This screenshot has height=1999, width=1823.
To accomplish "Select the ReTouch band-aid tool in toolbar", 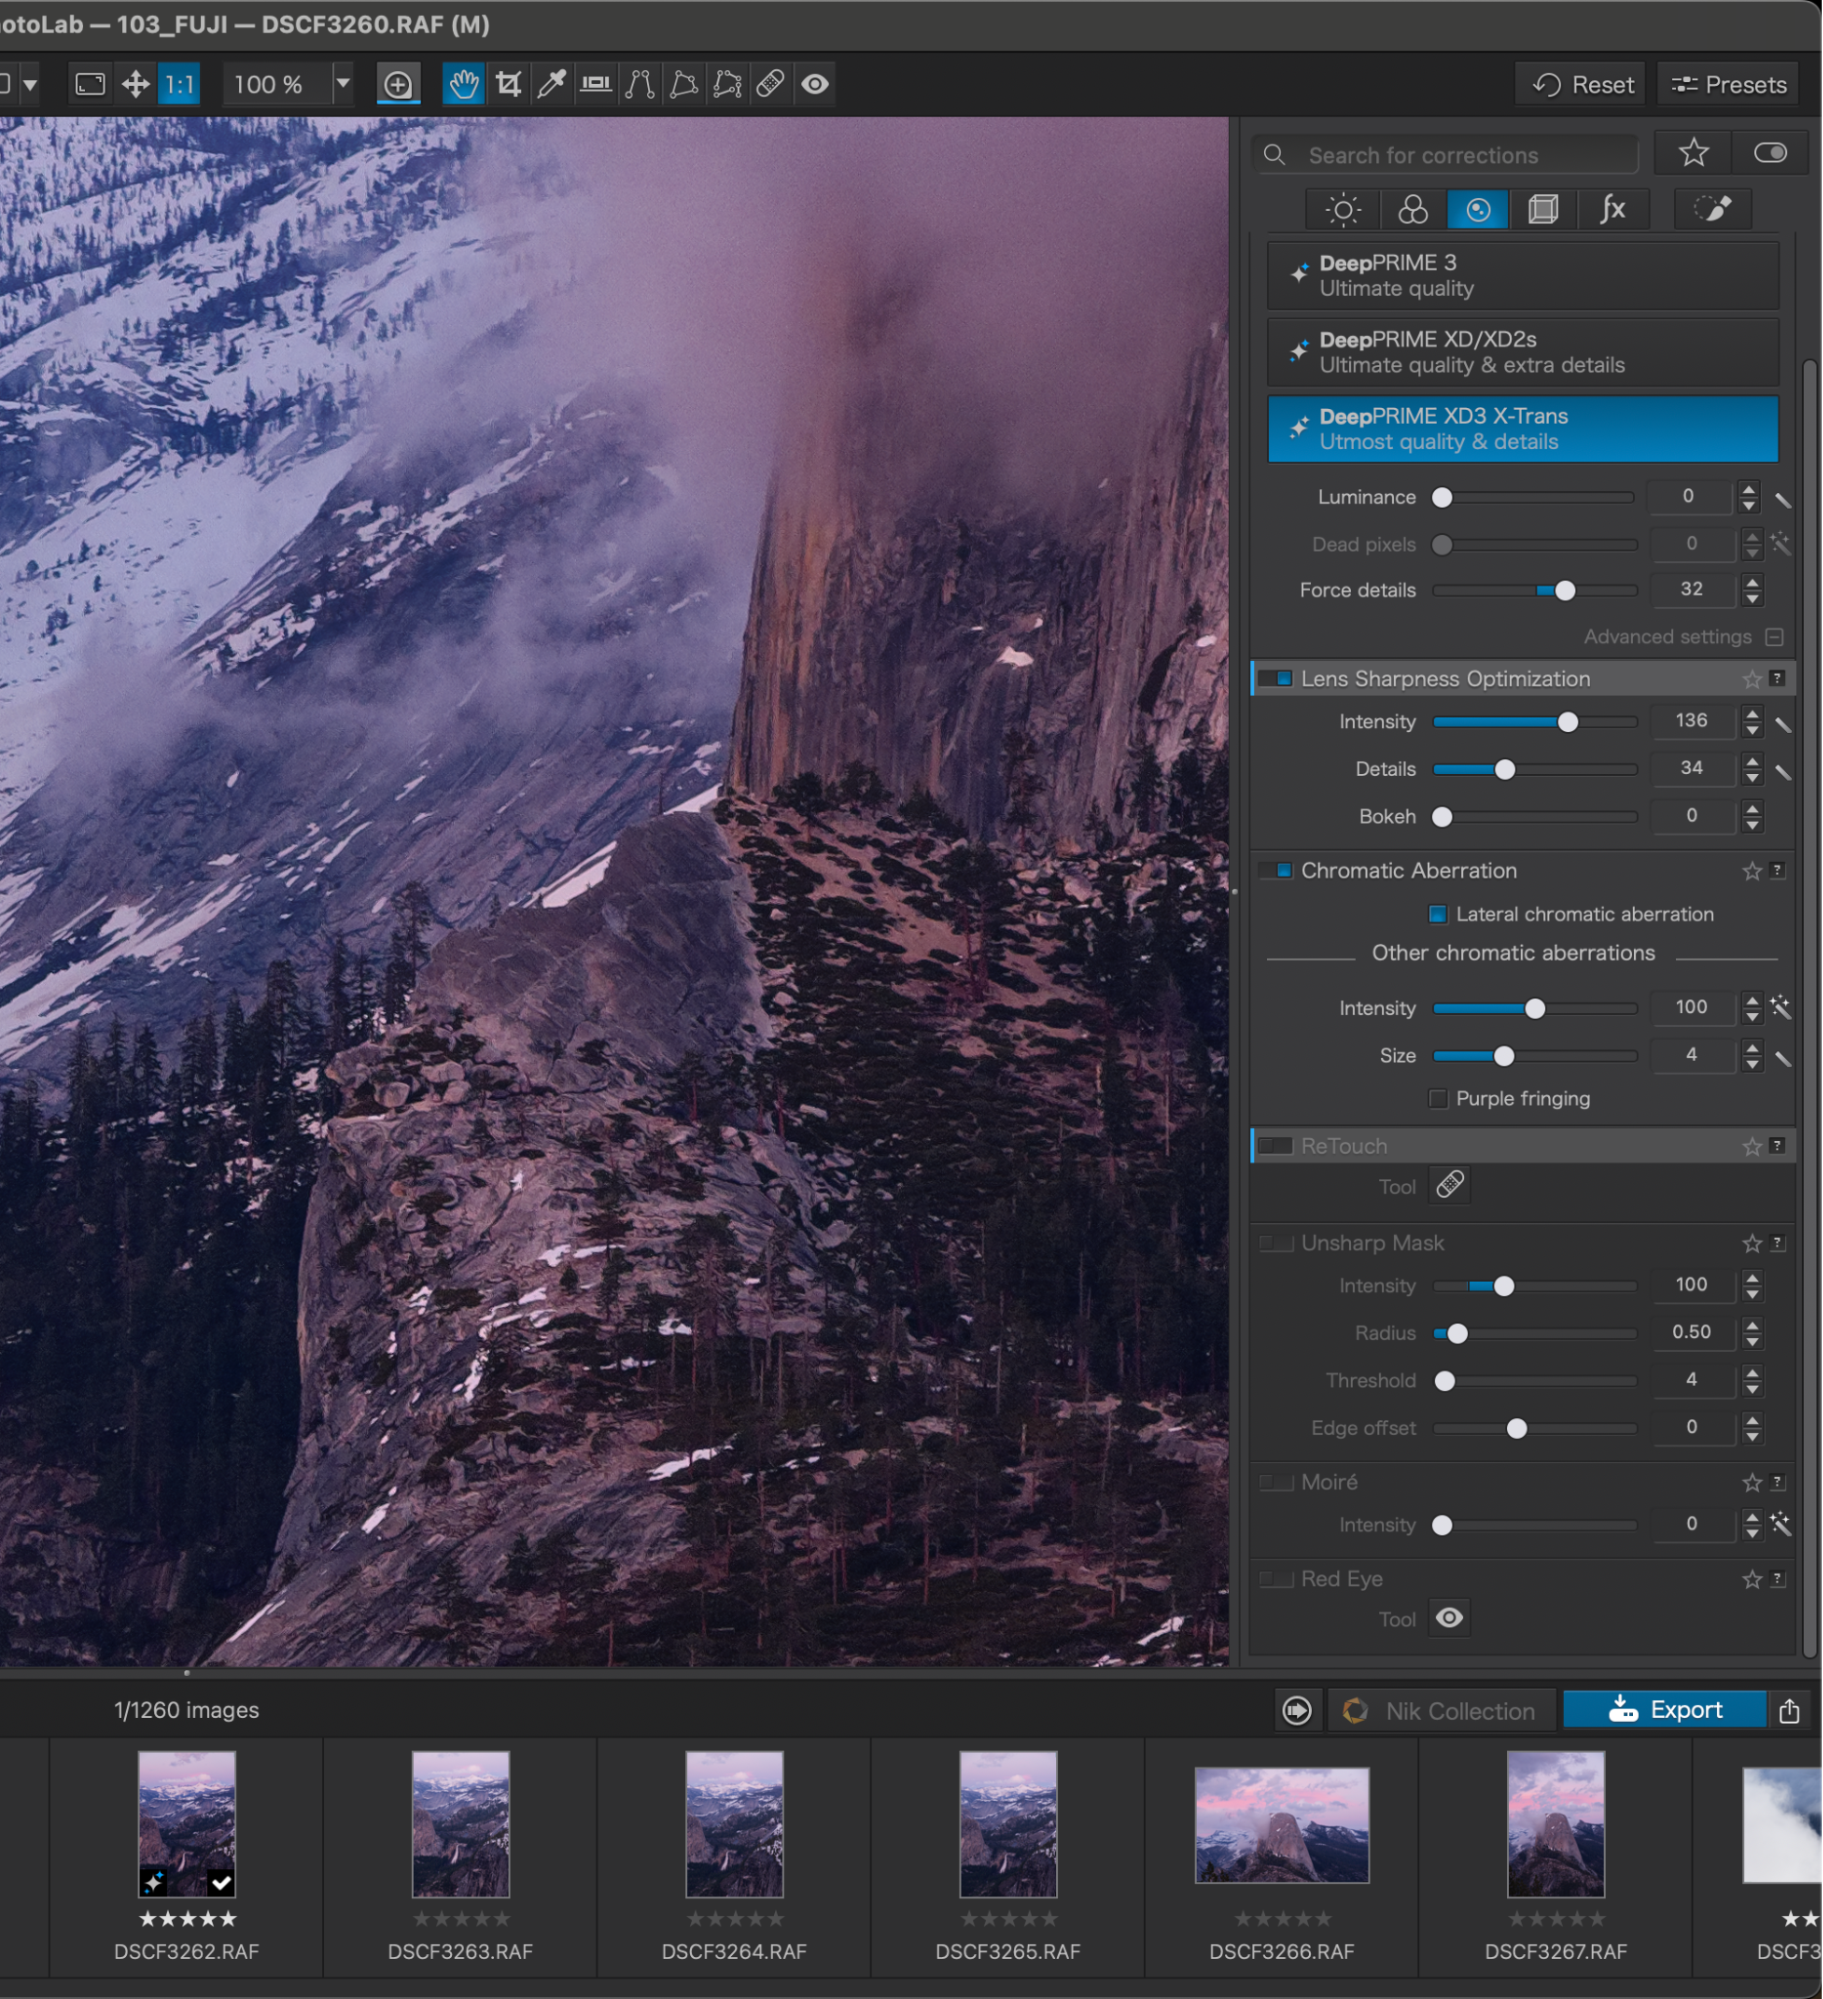I will (x=770, y=84).
